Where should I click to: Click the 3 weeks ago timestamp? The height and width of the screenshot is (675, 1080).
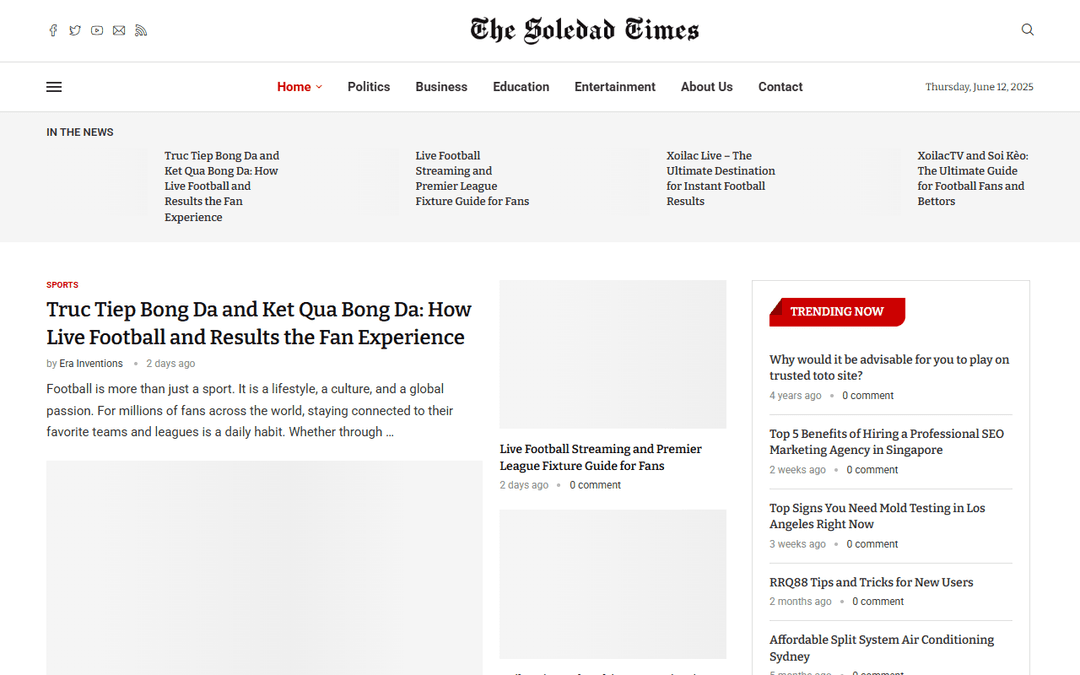point(797,544)
